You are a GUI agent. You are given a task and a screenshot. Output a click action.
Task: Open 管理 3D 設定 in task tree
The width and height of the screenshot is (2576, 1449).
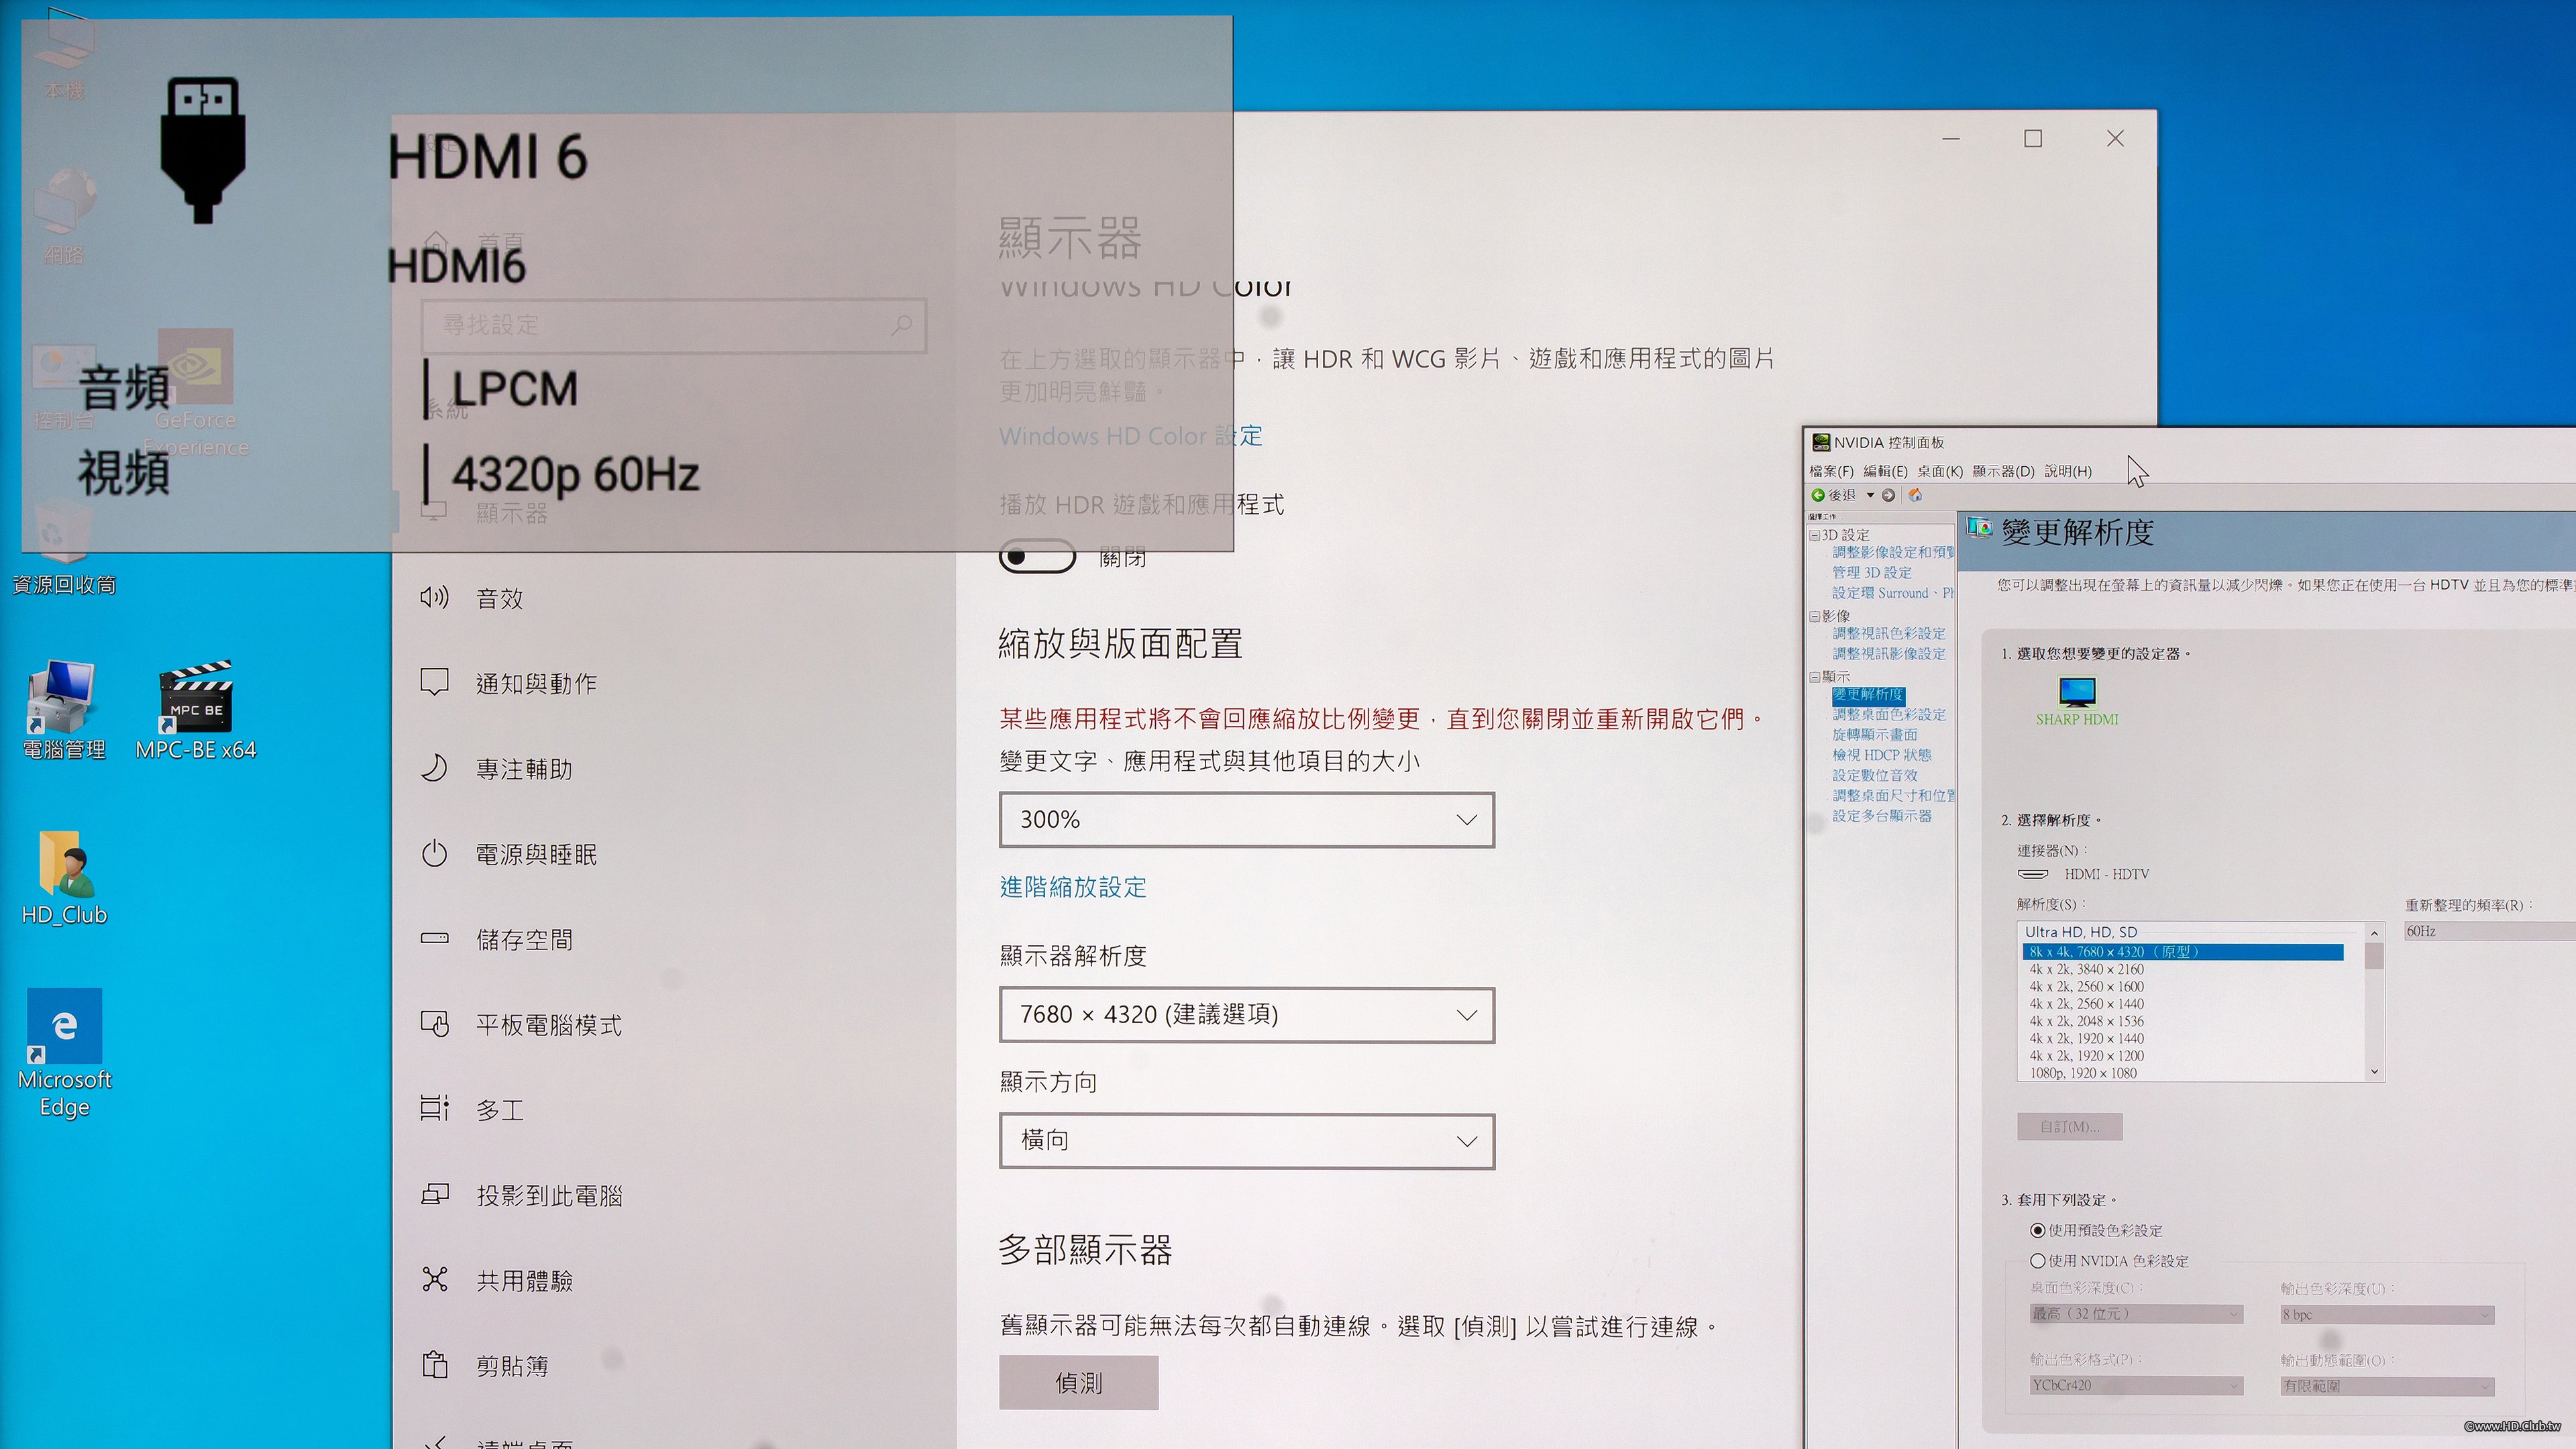[1871, 573]
